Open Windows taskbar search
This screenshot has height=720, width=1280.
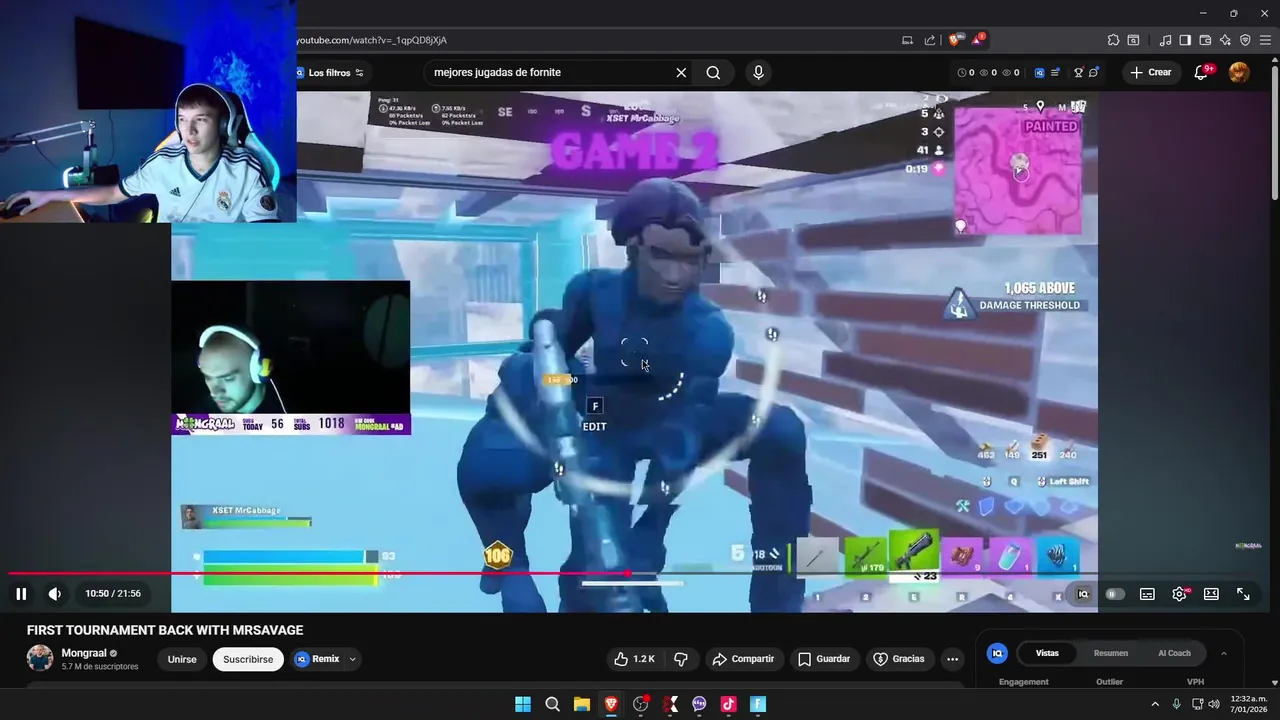click(x=552, y=704)
